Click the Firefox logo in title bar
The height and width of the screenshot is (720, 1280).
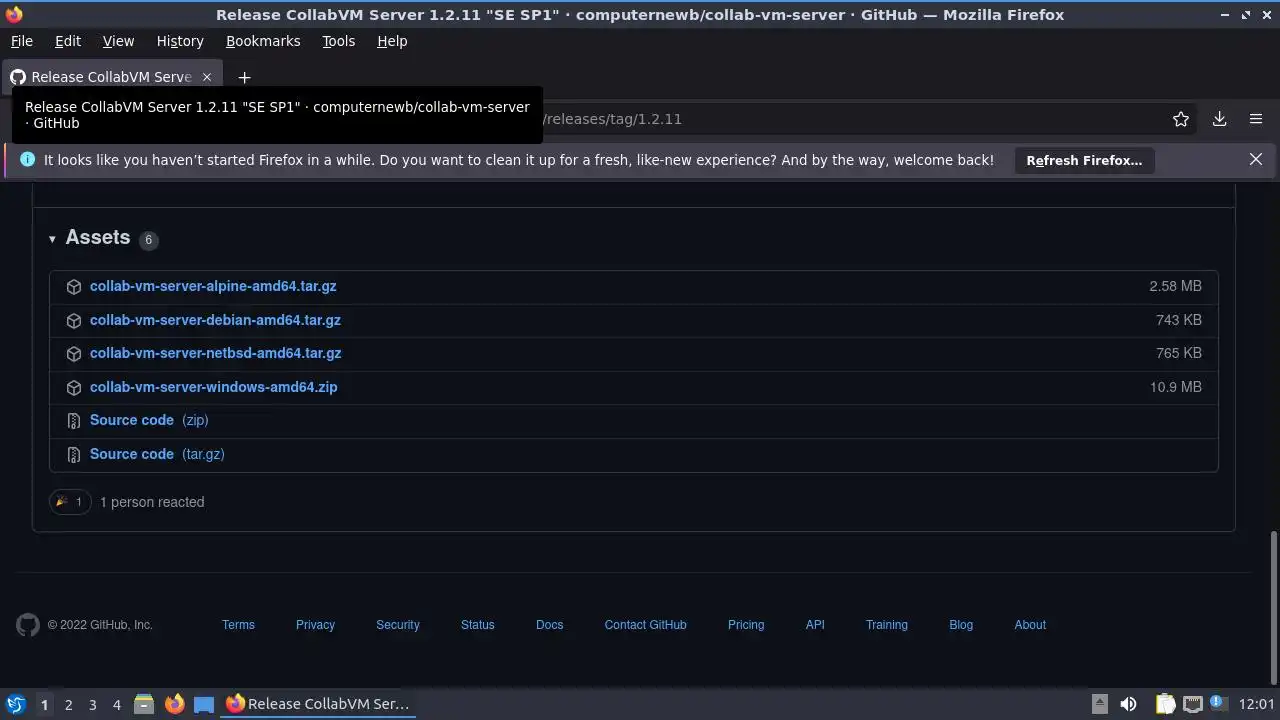(x=13, y=14)
